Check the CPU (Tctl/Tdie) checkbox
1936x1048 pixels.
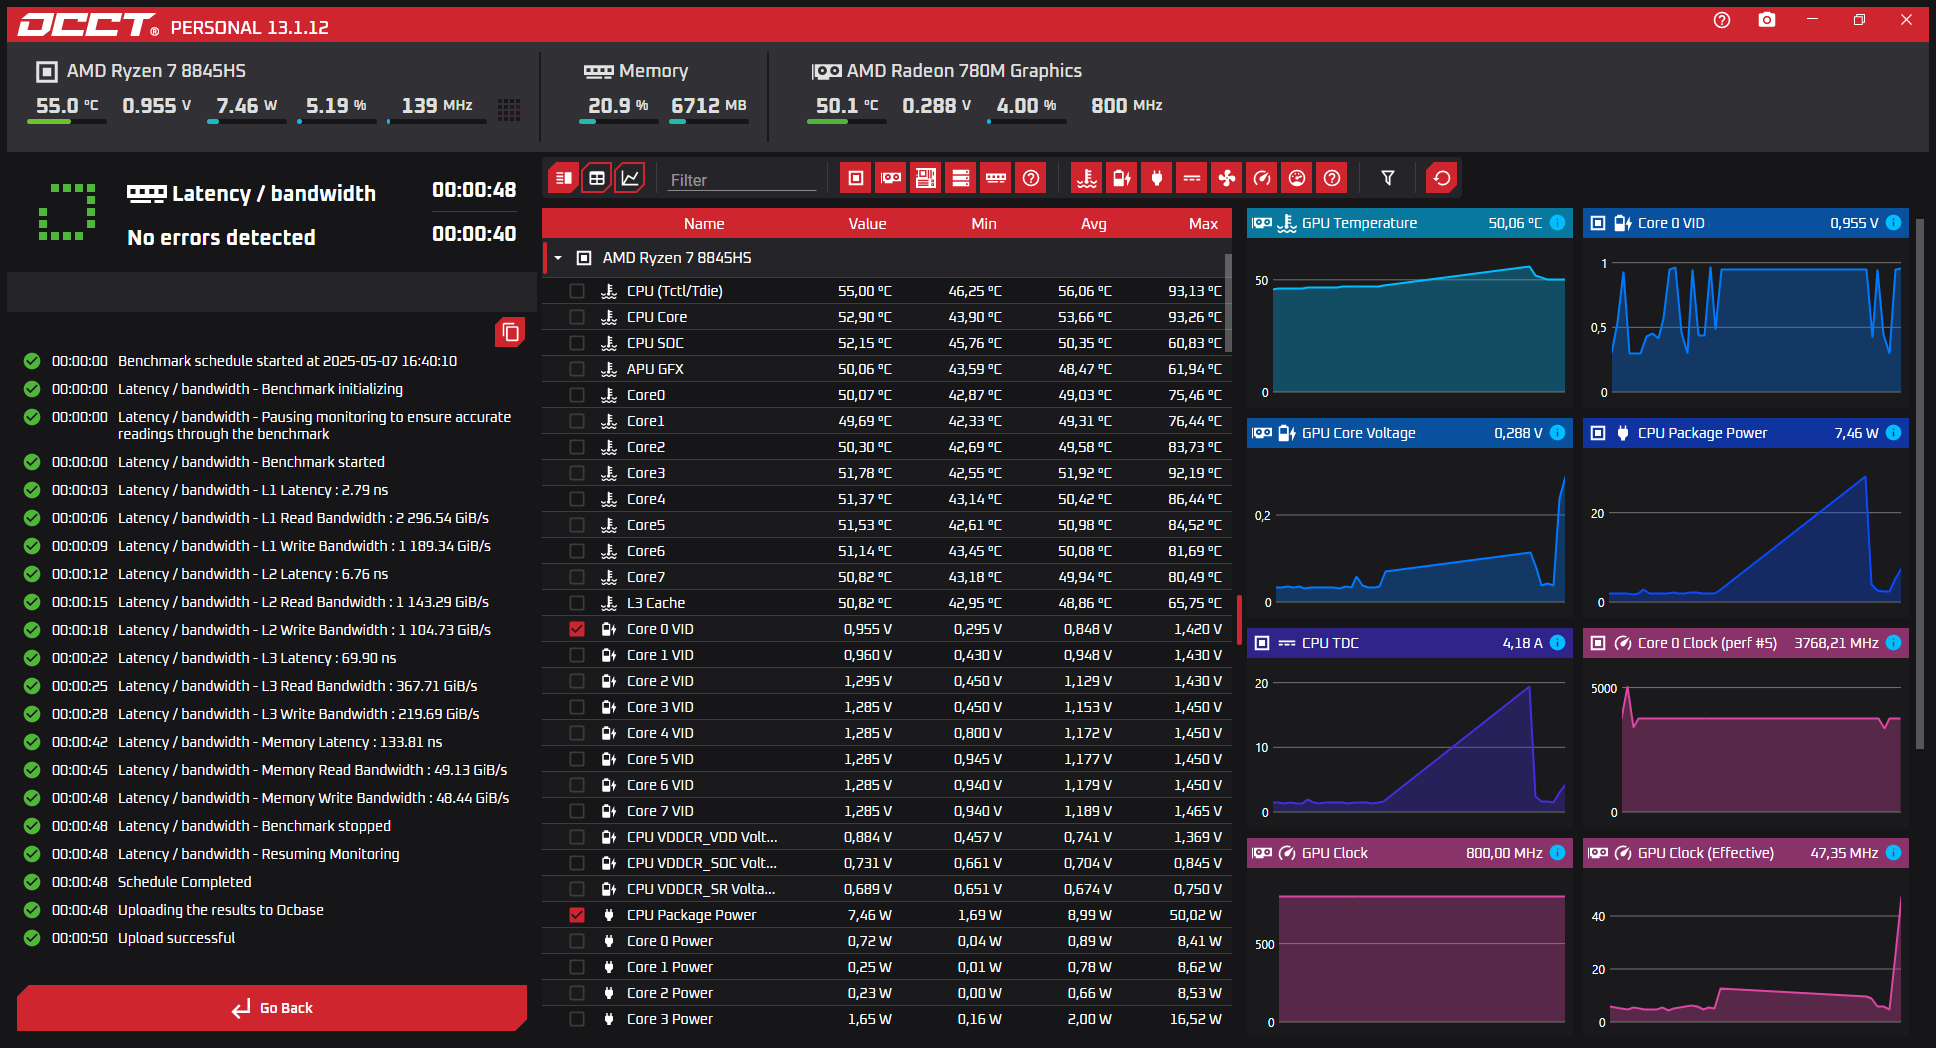(x=577, y=291)
